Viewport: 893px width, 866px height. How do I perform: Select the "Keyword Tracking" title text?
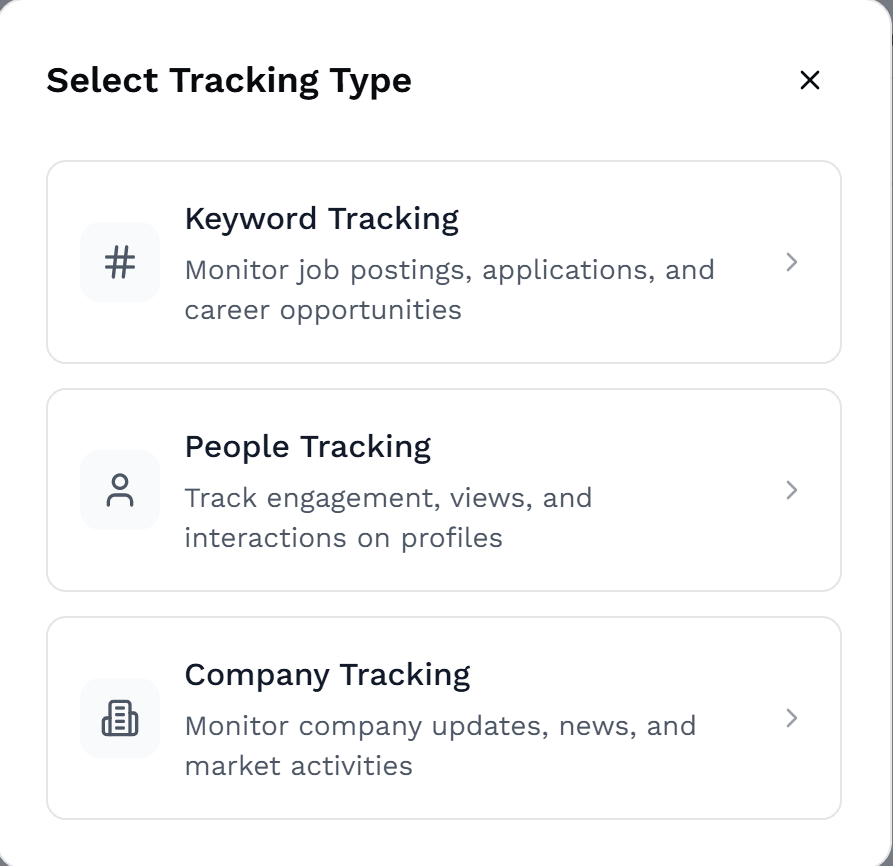(321, 219)
